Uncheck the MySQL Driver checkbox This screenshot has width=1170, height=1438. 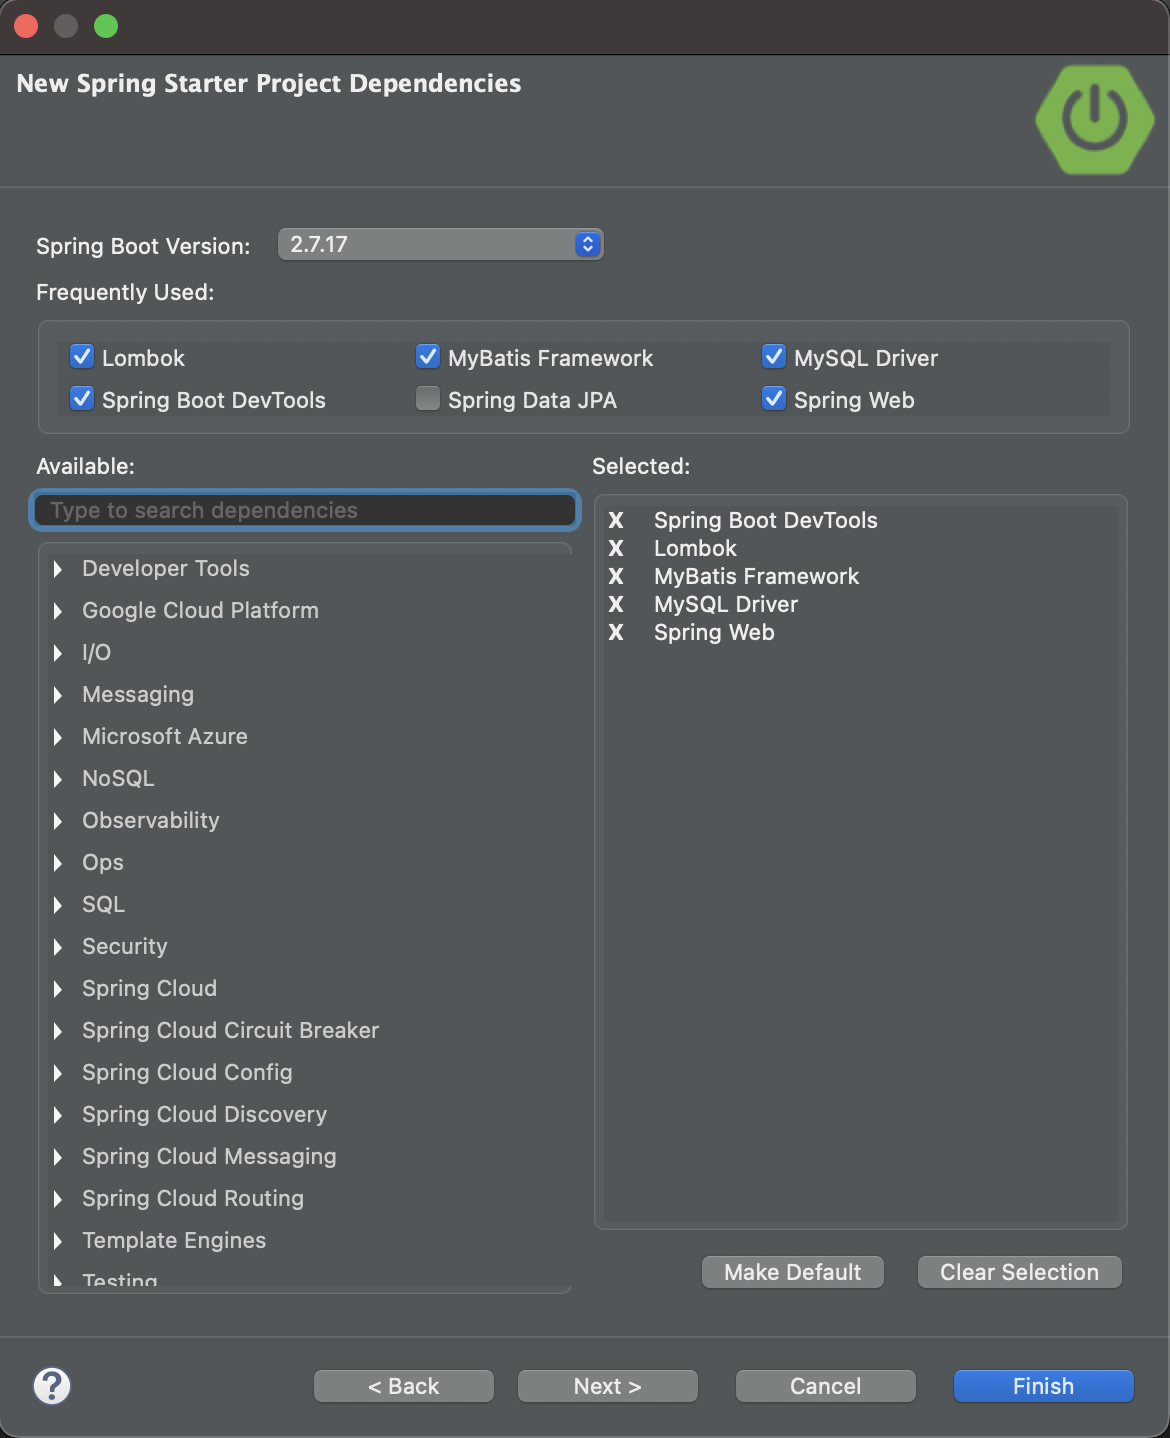tap(774, 357)
